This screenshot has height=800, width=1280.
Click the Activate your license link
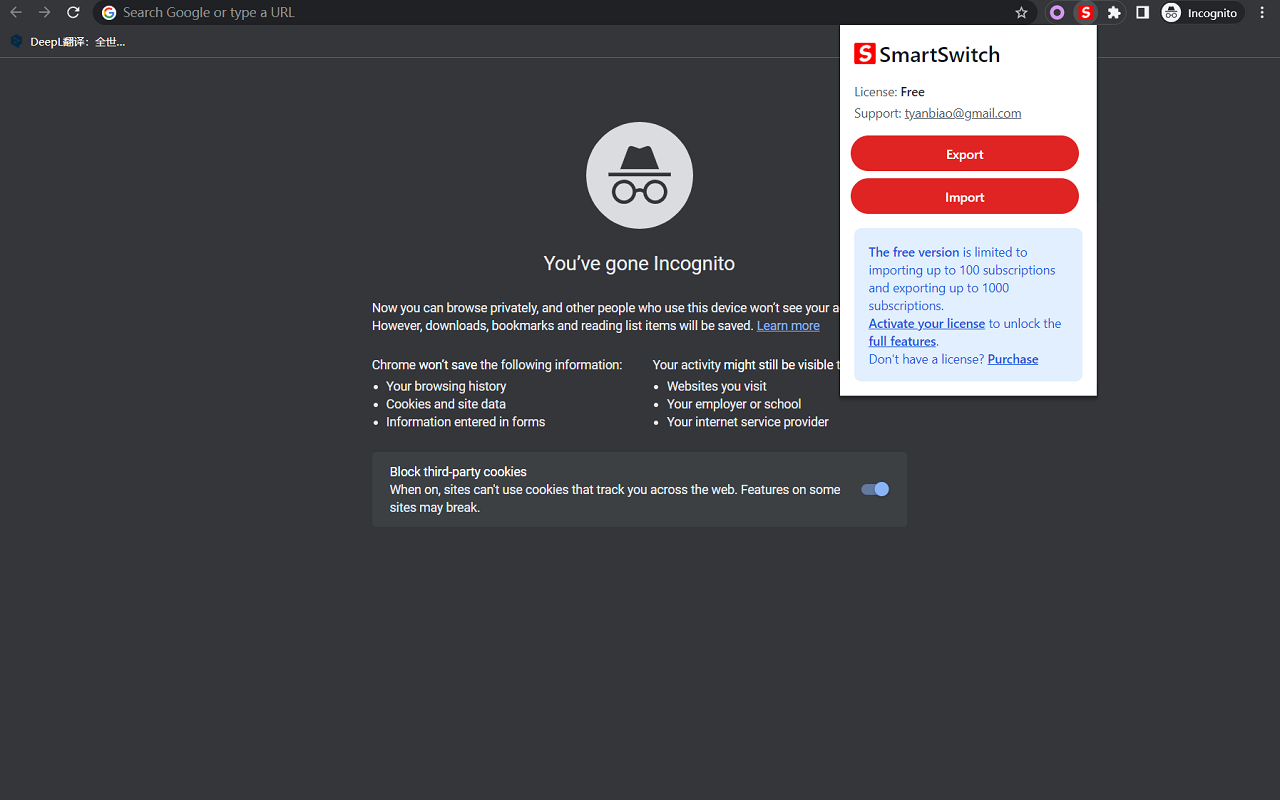(927, 324)
